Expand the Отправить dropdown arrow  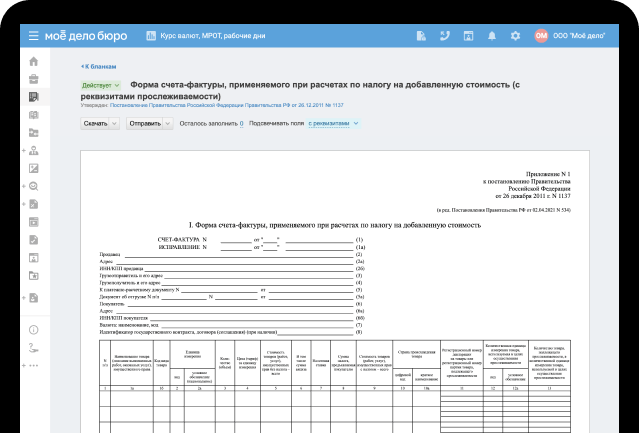168,124
